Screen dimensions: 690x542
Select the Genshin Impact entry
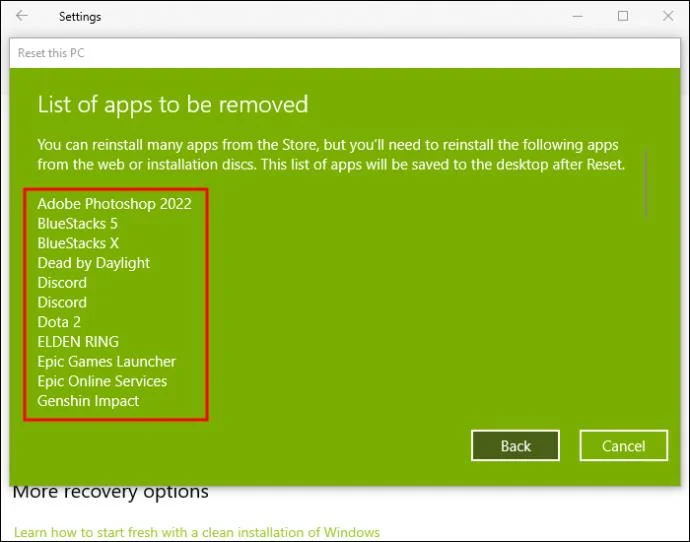[88, 401]
